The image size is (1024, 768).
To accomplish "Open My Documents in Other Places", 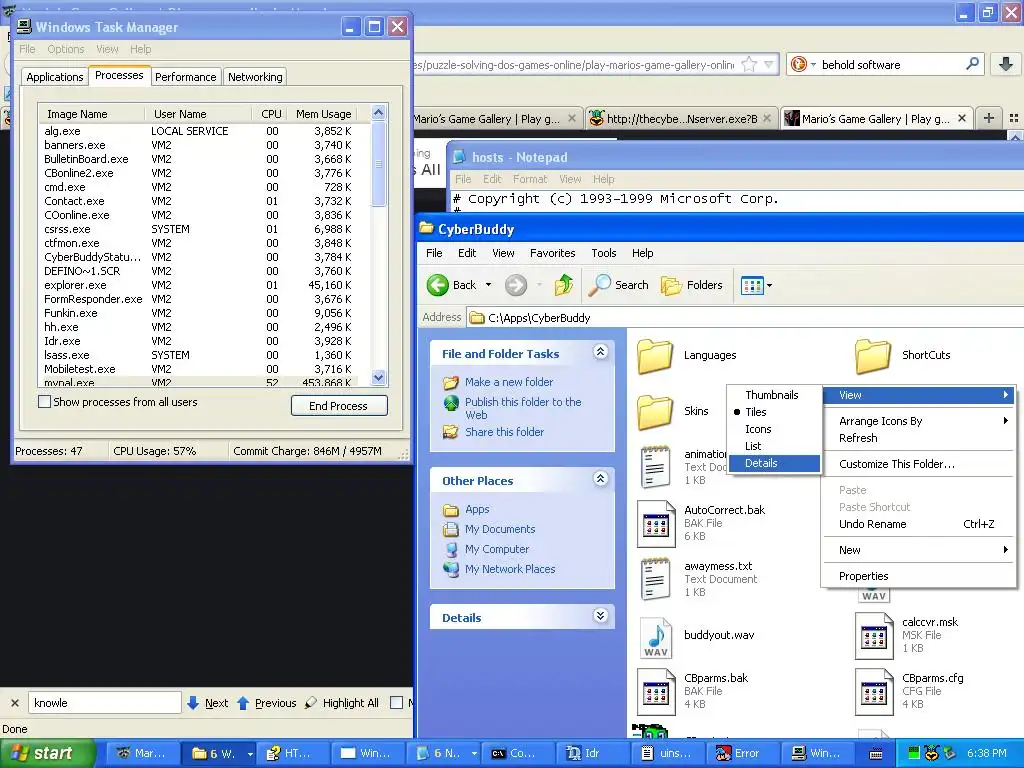I will pos(500,529).
